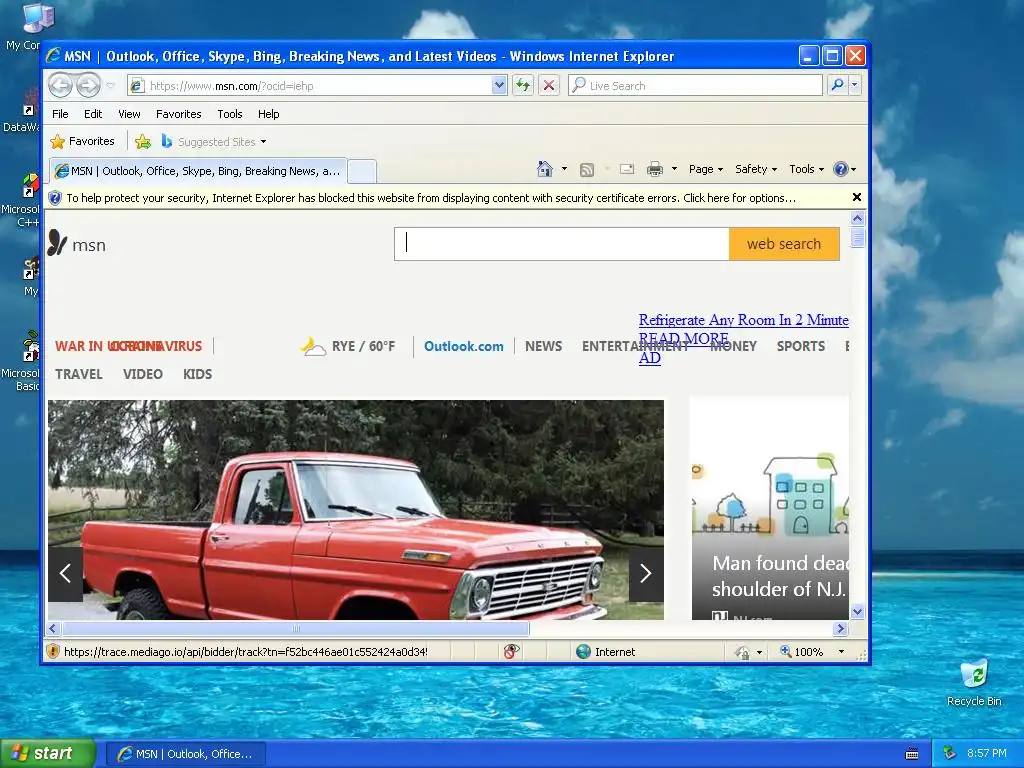Open the NEWS section link
The height and width of the screenshot is (768, 1024).
tap(543, 346)
